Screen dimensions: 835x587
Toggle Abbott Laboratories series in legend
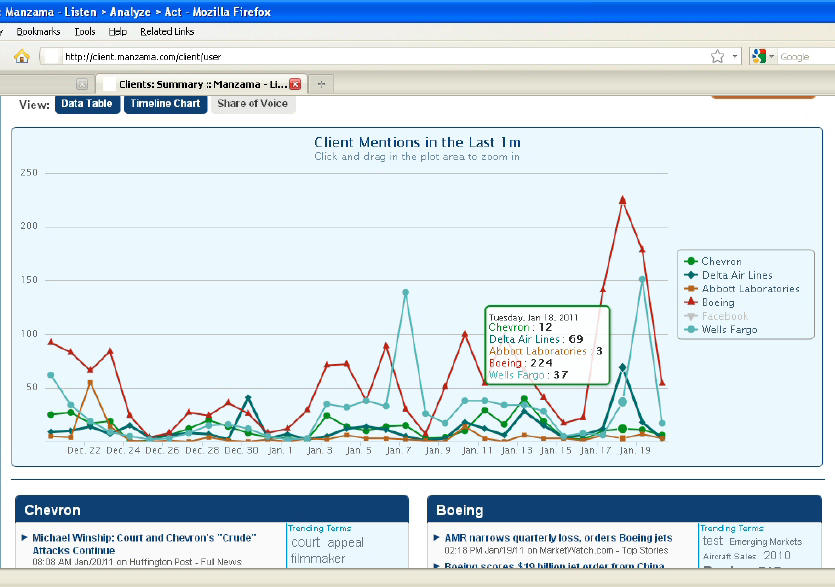pyautogui.click(x=742, y=289)
